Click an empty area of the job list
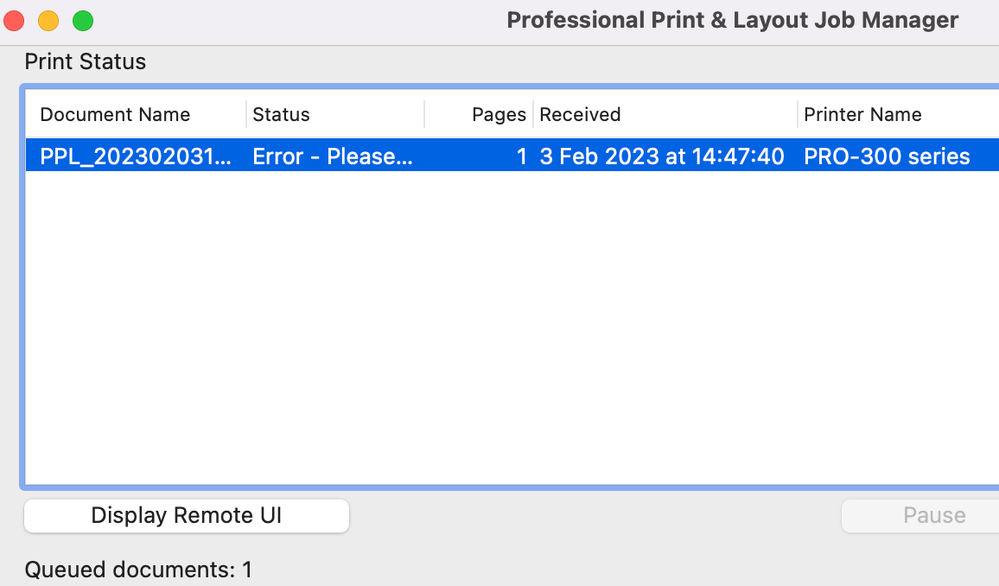The height and width of the screenshot is (586, 999). click(x=500, y=320)
